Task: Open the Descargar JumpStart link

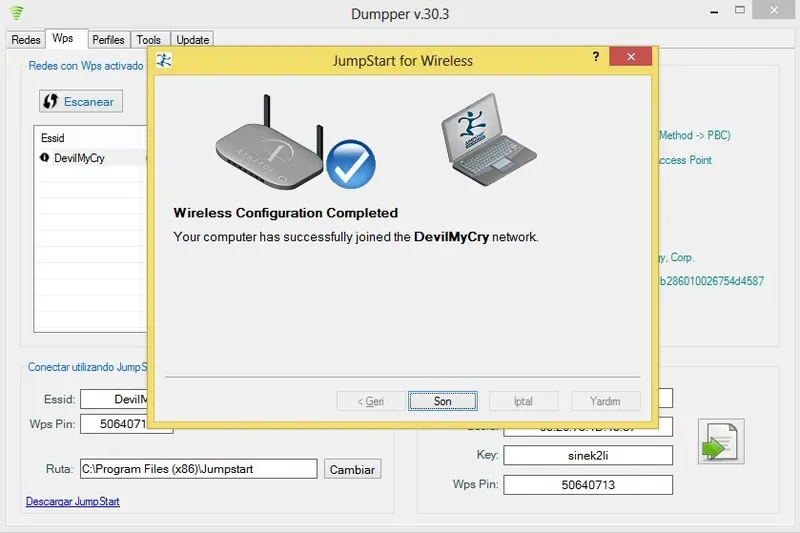Action: coord(72,501)
